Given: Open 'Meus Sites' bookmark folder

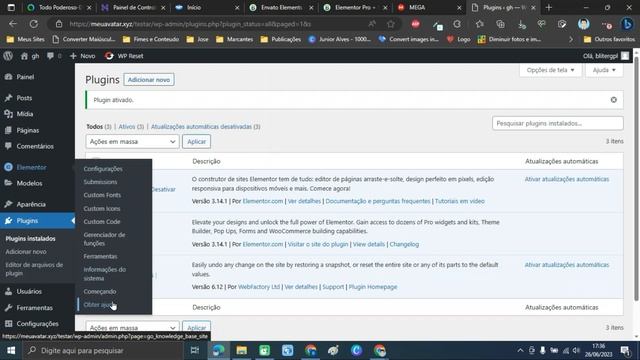Looking at the screenshot, I should 26,39.
